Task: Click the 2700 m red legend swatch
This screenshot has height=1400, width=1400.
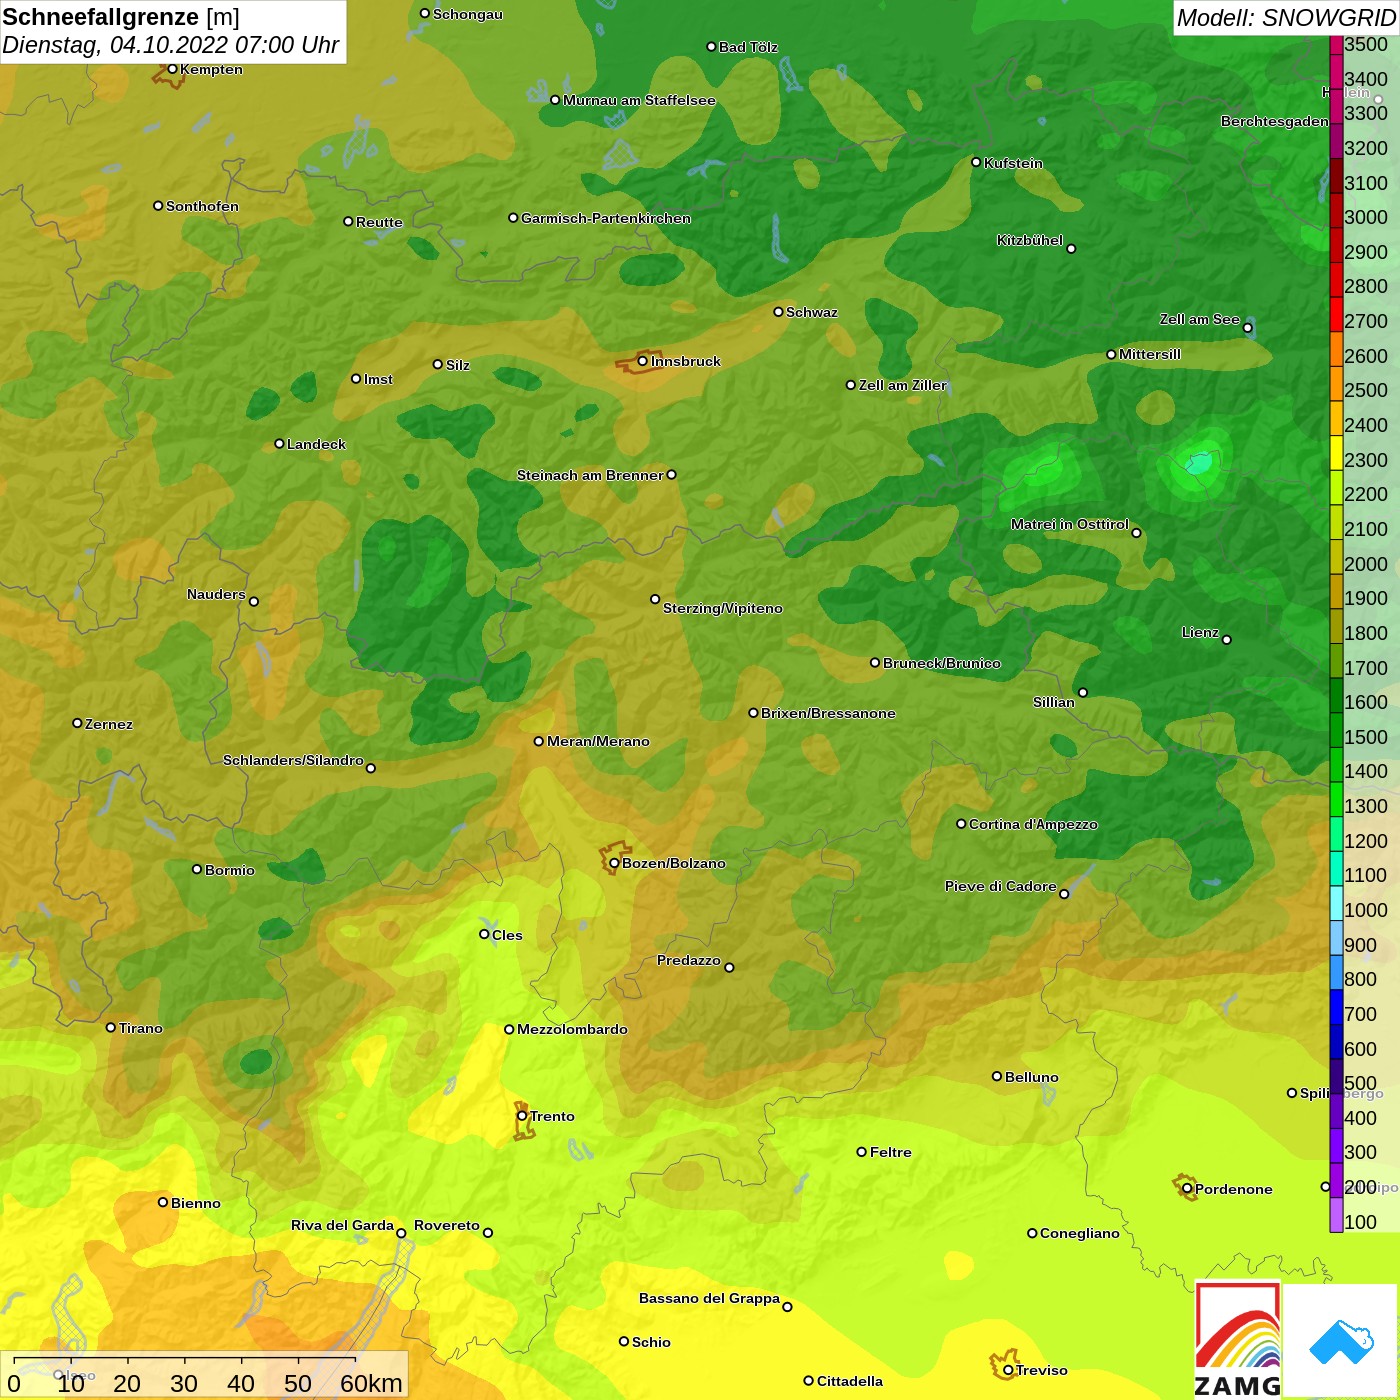Action: tap(1336, 314)
